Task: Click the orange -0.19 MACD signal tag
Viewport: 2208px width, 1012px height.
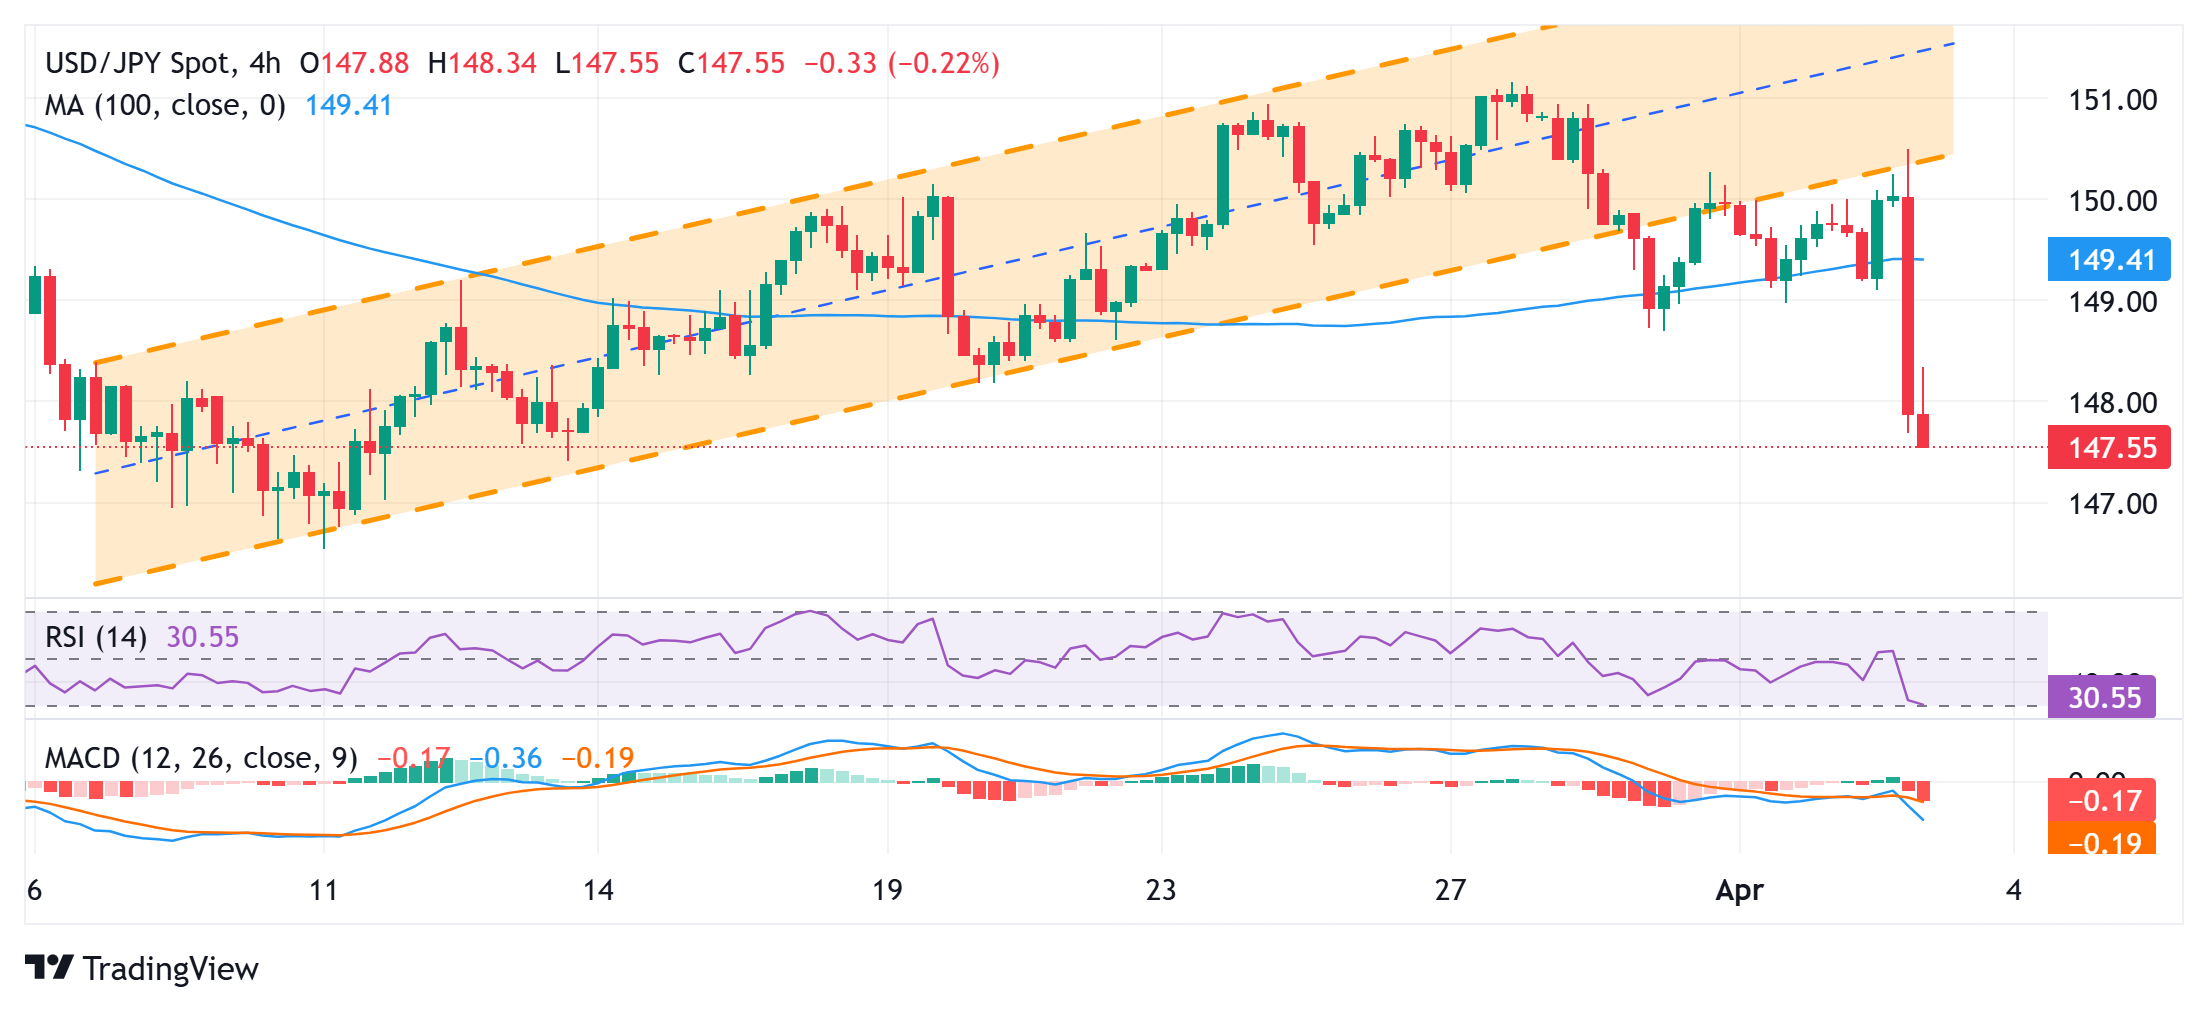Action: coord(2102,840)
